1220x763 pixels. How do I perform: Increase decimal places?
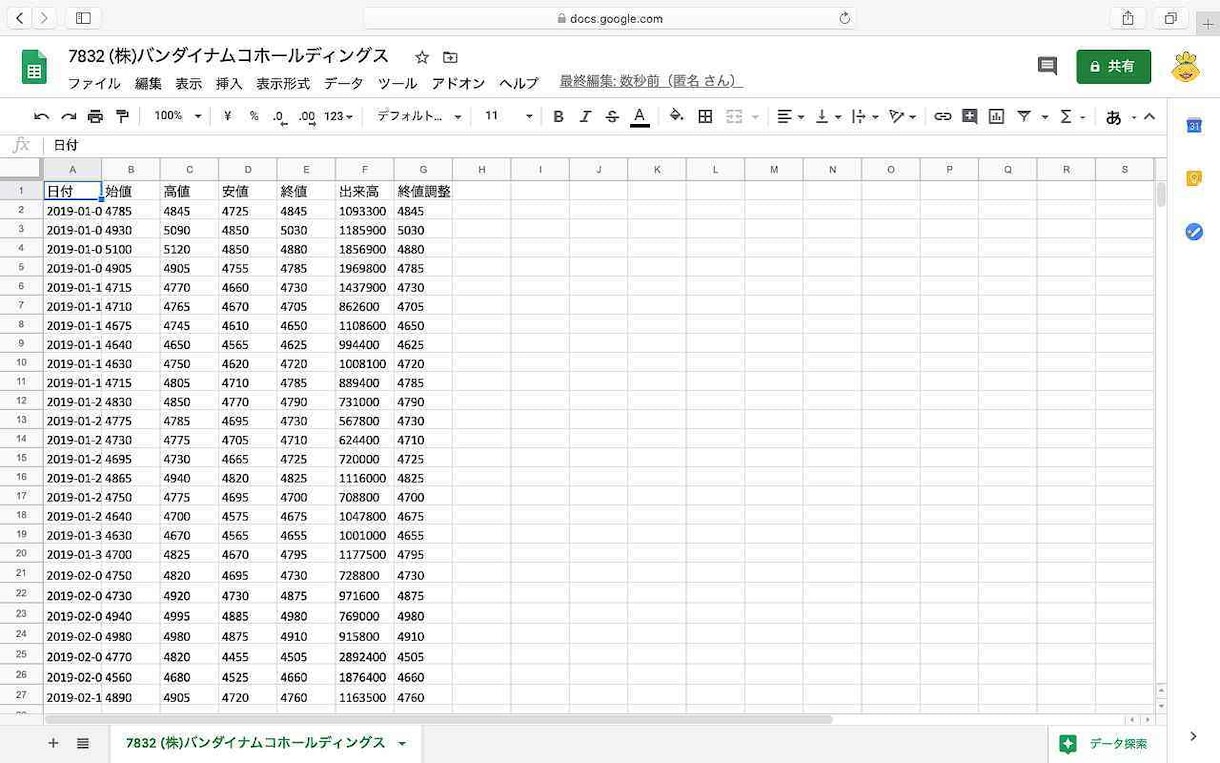click(307, 117)
